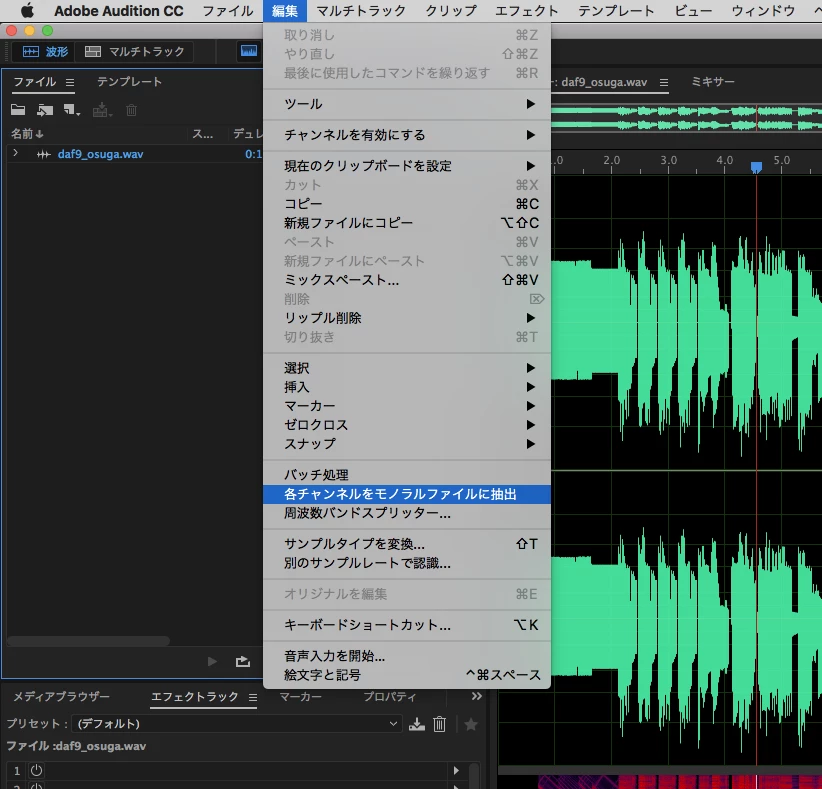
Task: Click the Files panel horizontal scrollbar
Action: [x=88, y=641]
